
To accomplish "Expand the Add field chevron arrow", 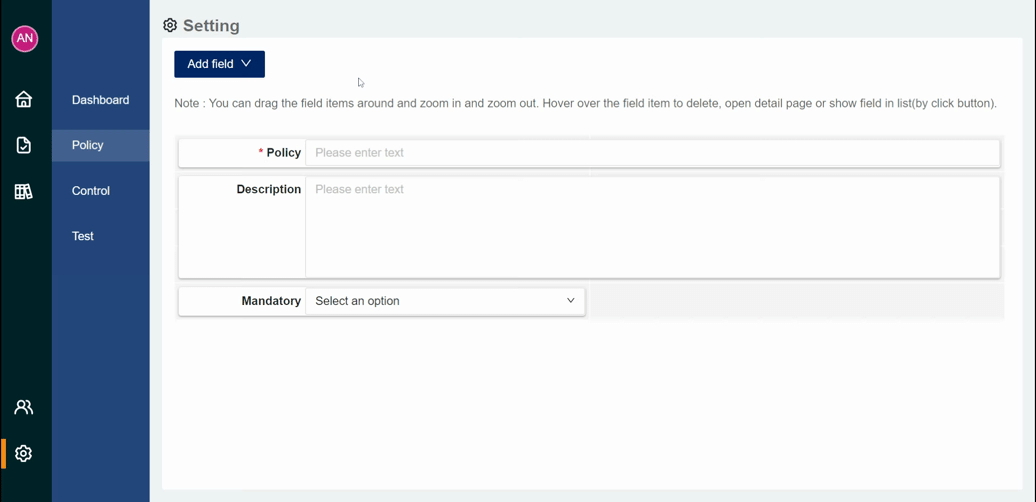I will click(246, 63).
